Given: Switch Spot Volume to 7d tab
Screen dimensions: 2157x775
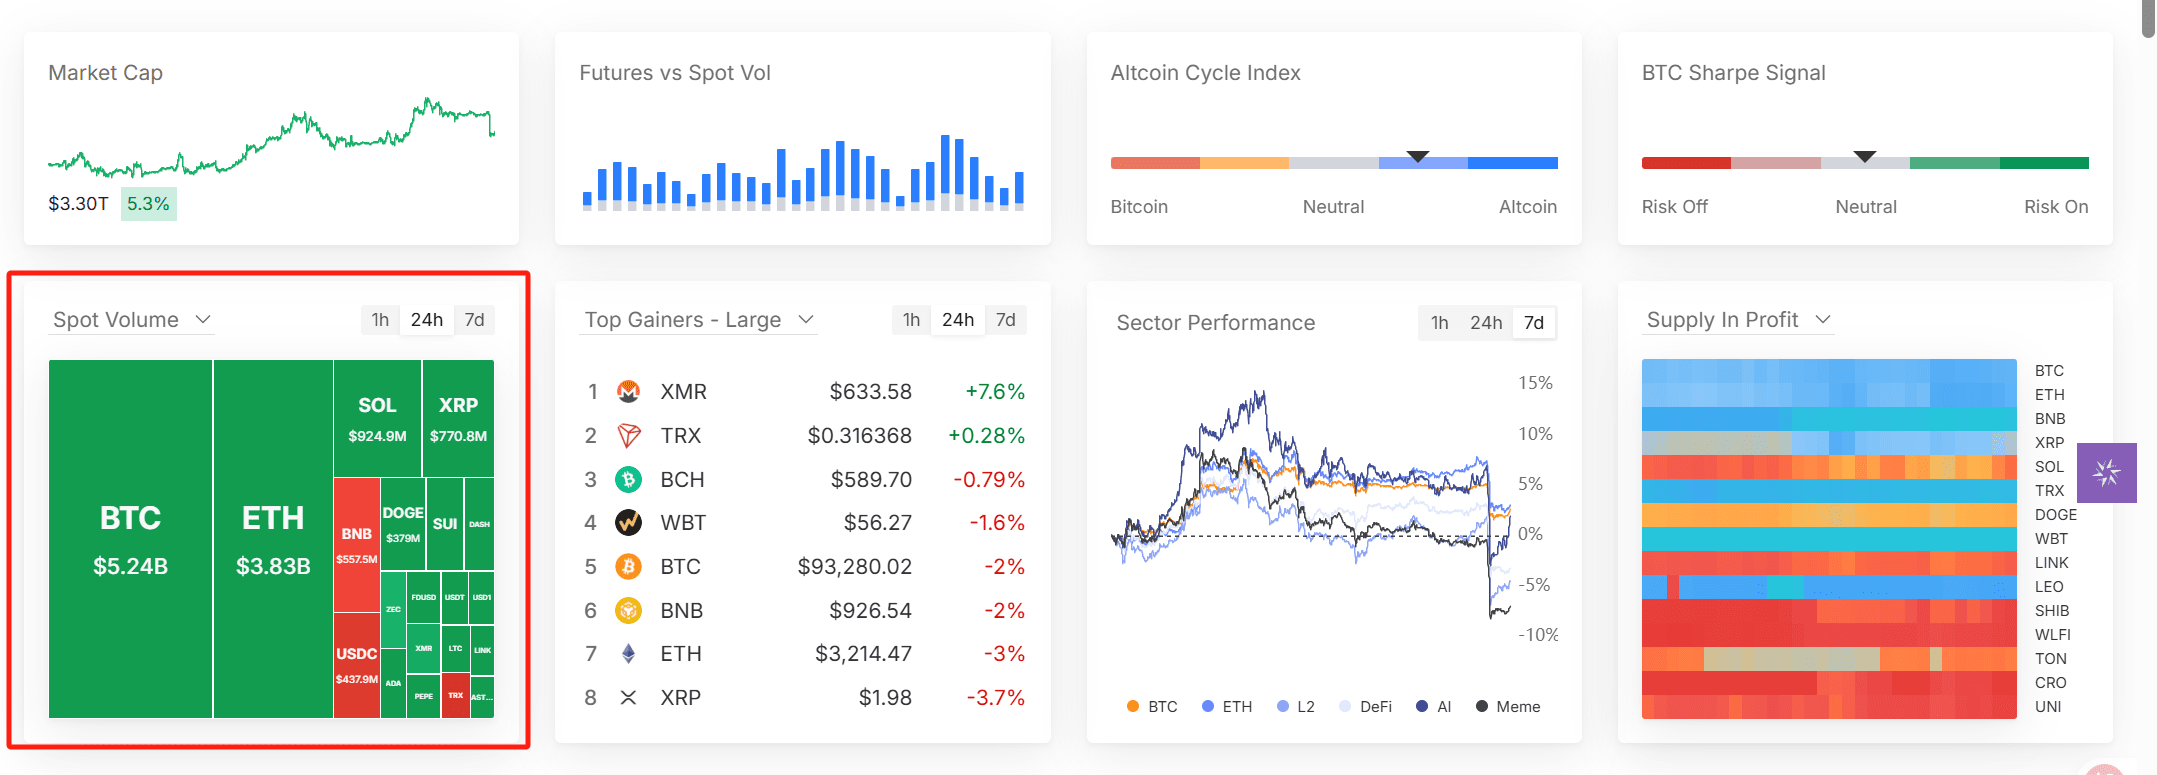Looking at the screenshot, I should coord(474,320).
